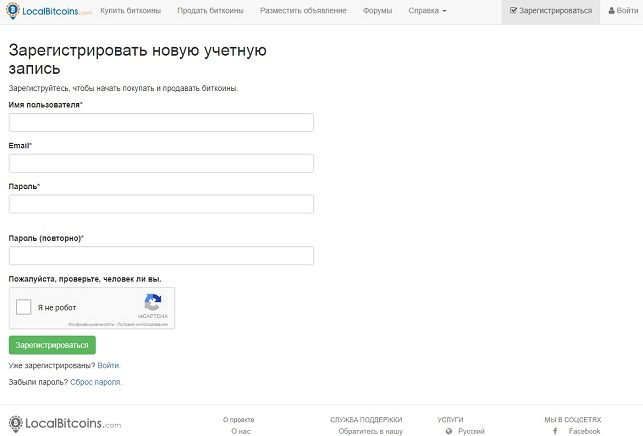Screen dimensions: 643x436
Task: Click the globe icon beside Русский
Action: point(449,431)
